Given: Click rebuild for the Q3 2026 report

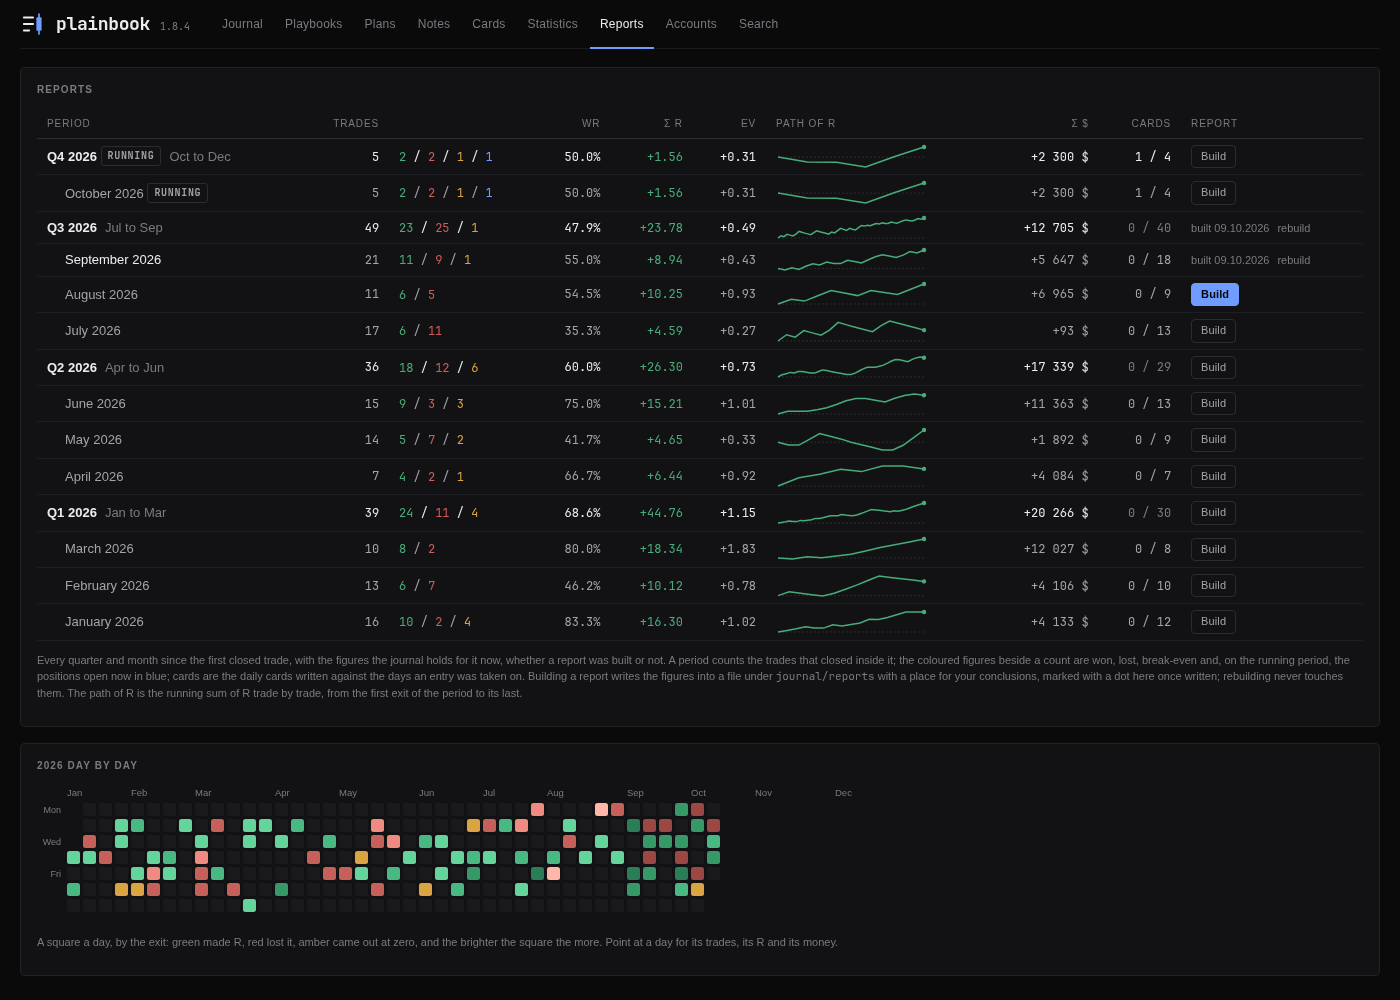Looking at the screenshot, I should 1294,228.
